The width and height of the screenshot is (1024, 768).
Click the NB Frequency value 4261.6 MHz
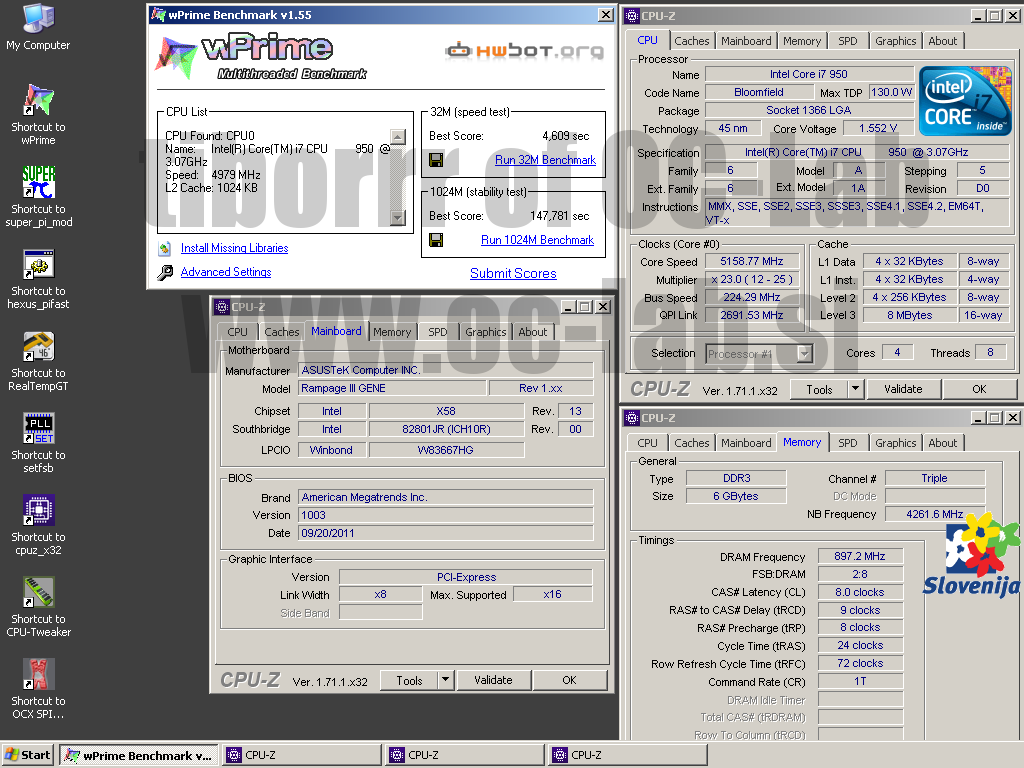(x=935, y=514)
